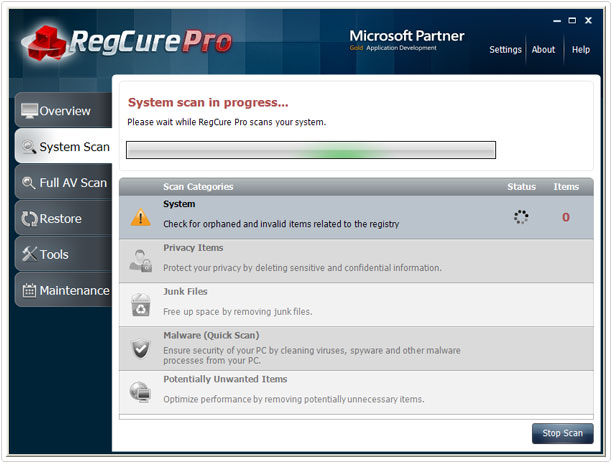
Task: Click 'Ensure security of your PC' description
Action: pyautogui.click(x=312, y=355)
